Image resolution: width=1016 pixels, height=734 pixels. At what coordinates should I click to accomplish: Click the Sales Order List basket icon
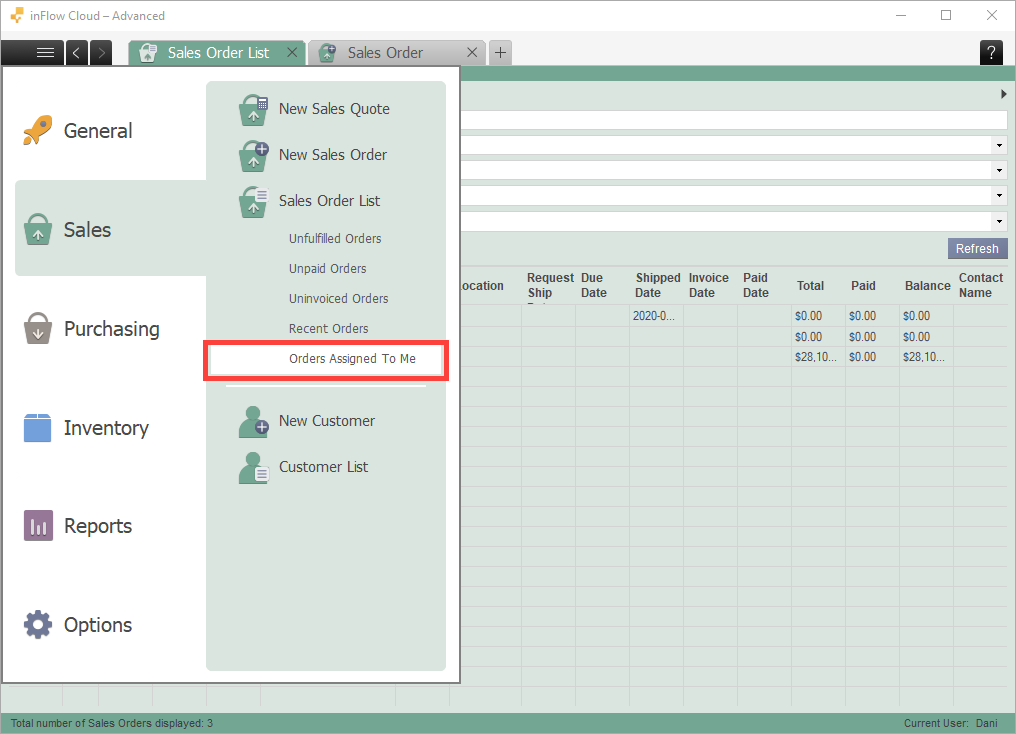point(253,201)
